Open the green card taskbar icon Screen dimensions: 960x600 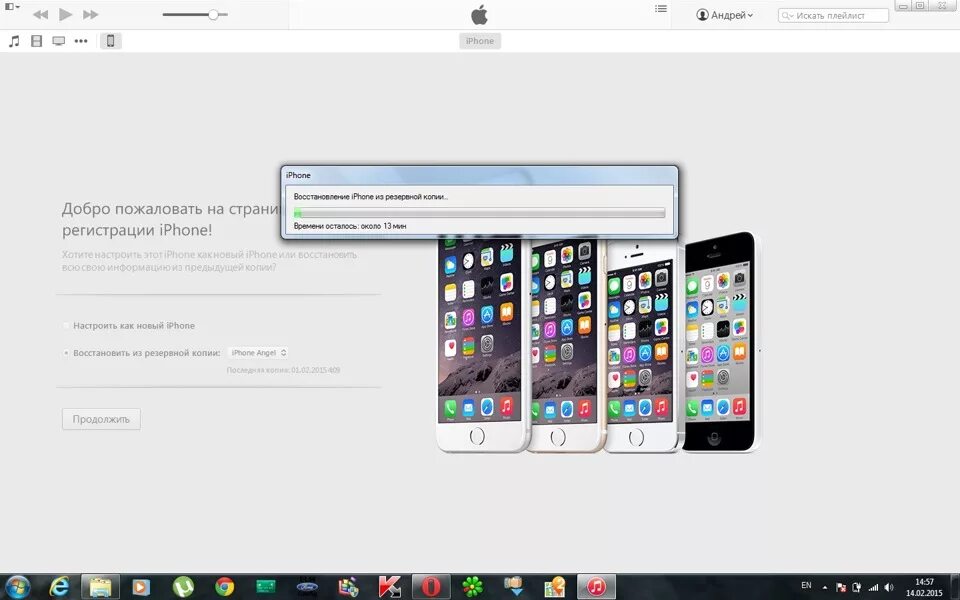point(266,587)
